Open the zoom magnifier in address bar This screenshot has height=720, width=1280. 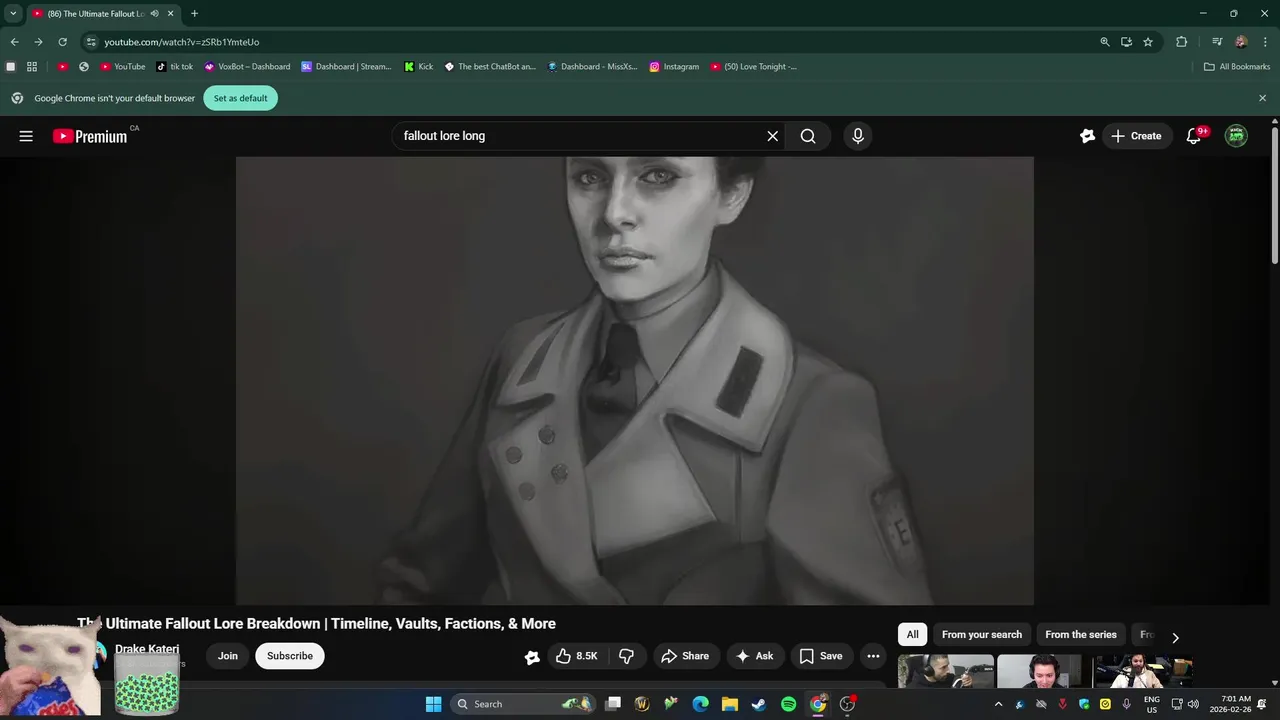click(x=1105, y=42)
